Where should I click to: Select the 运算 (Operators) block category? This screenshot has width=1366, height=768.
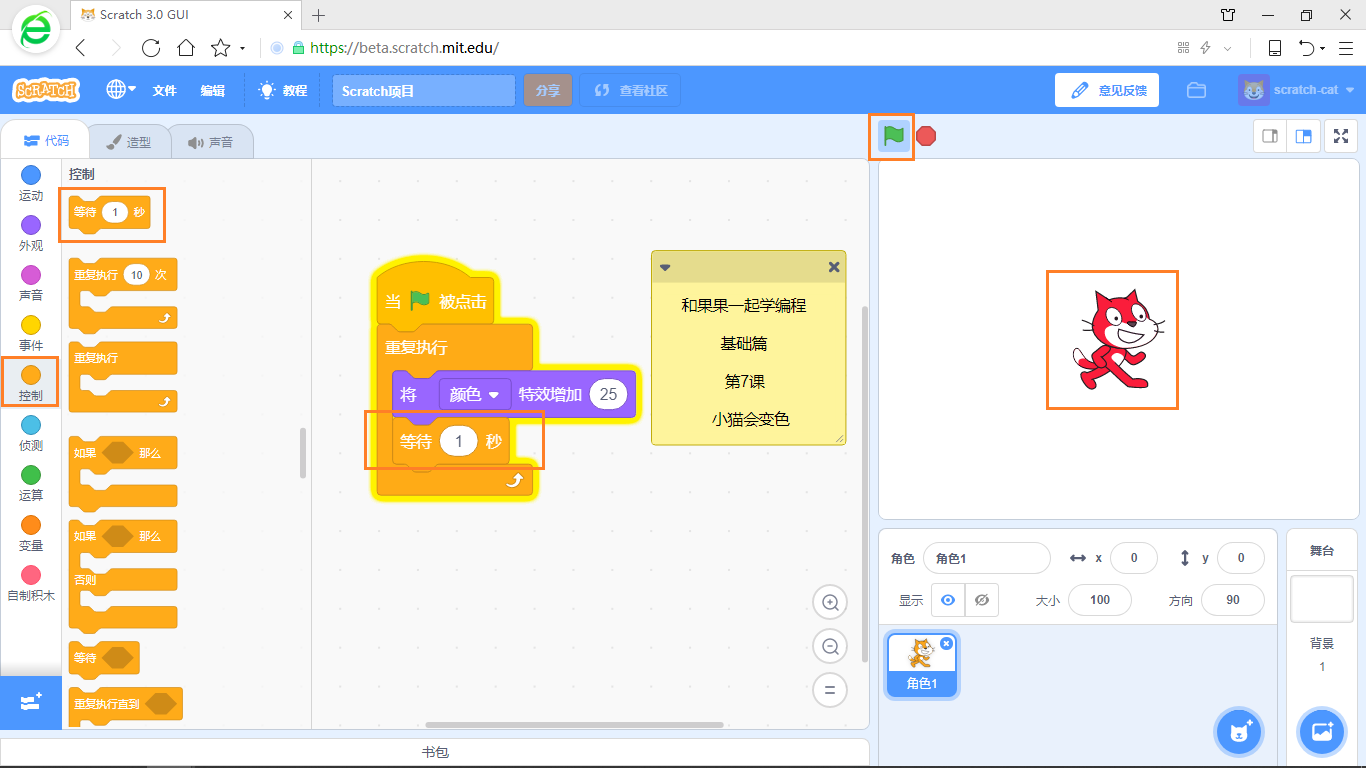point(31,484)
